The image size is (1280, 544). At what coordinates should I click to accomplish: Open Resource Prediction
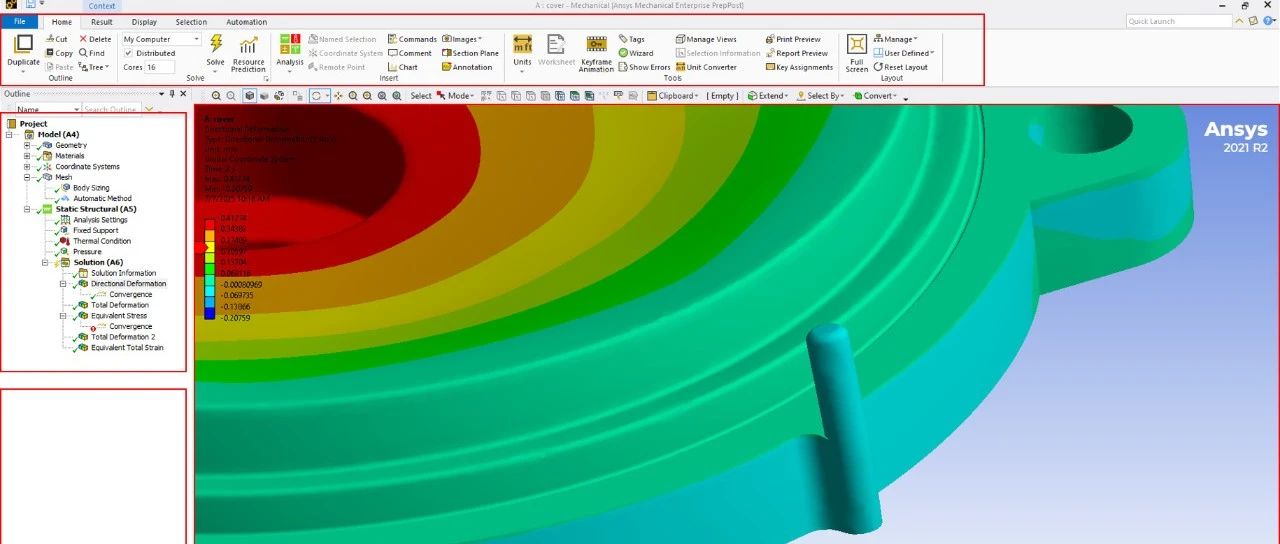pos(248,53)
